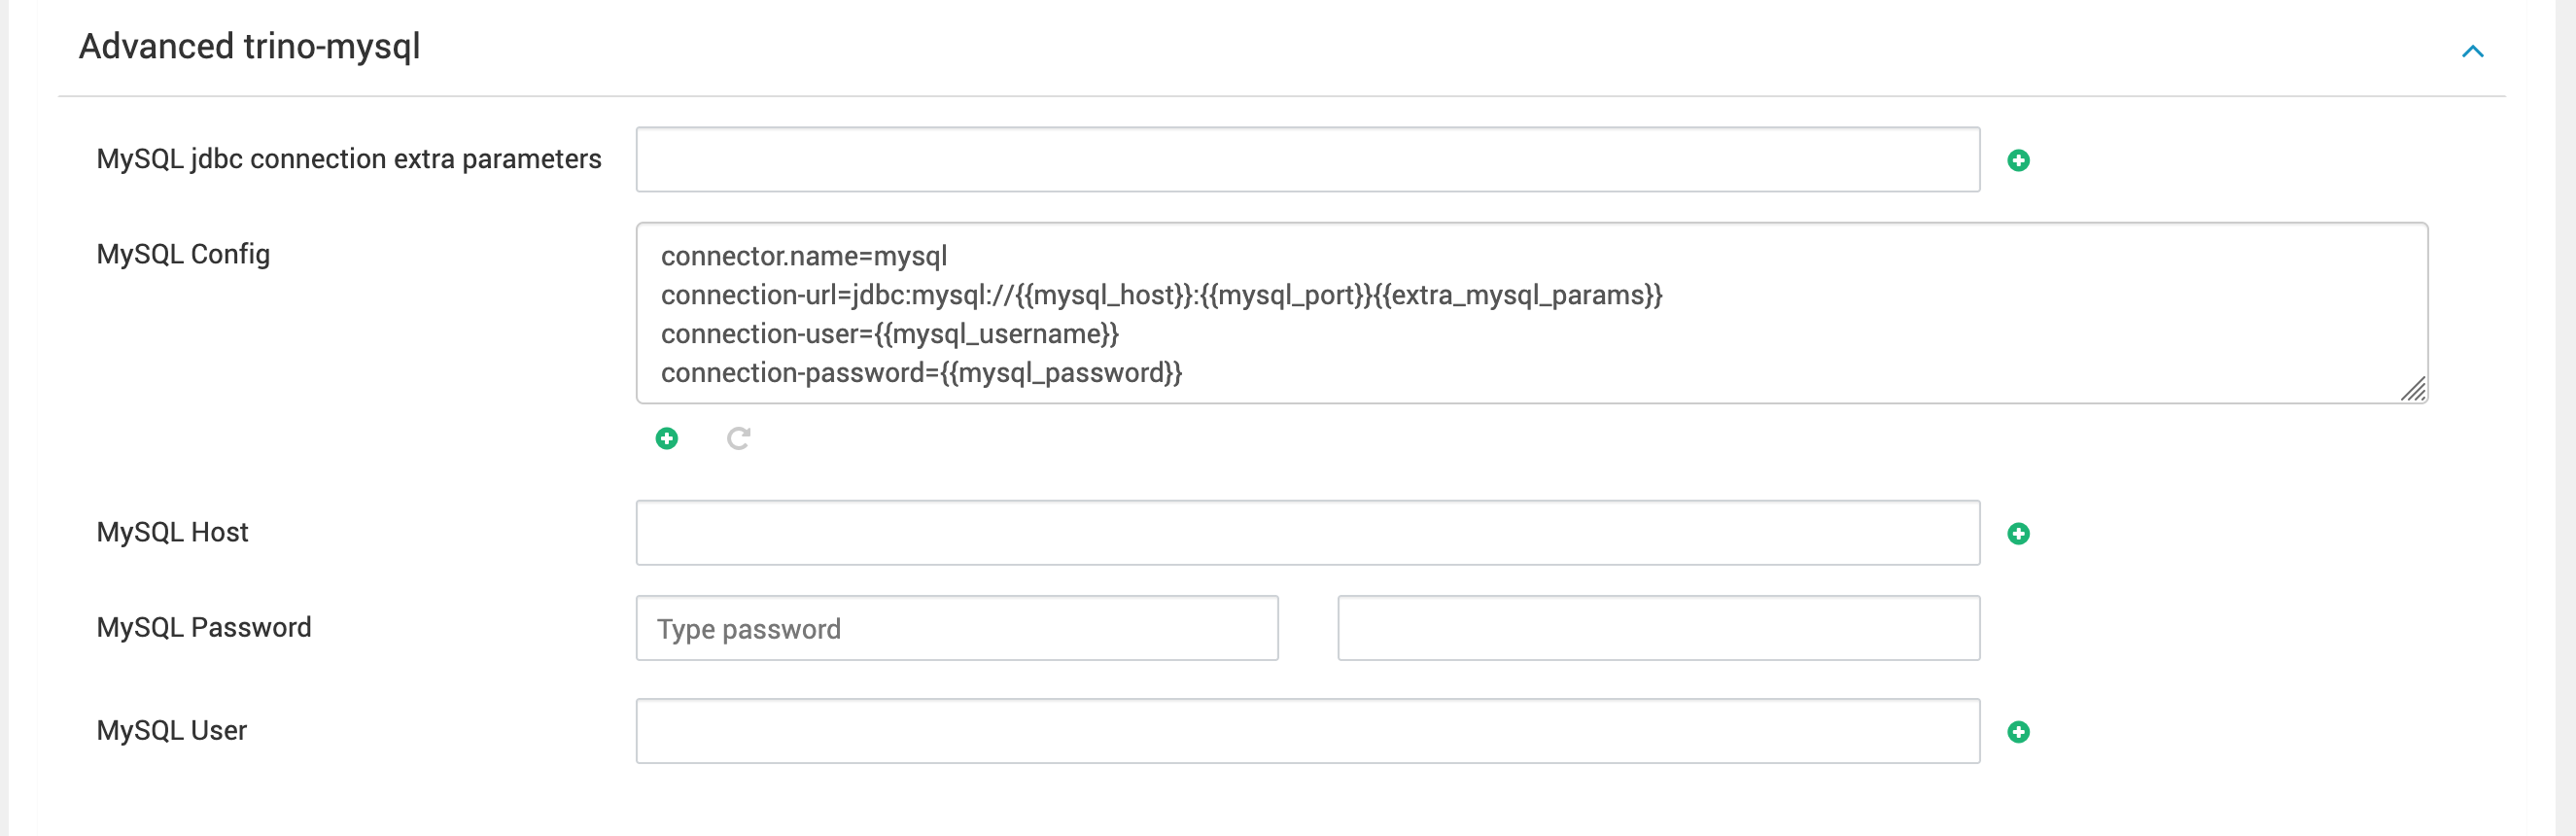Click the Advanced trino-mysql section header title
This screenshot has height=836, width=2576.
point(249,47)
